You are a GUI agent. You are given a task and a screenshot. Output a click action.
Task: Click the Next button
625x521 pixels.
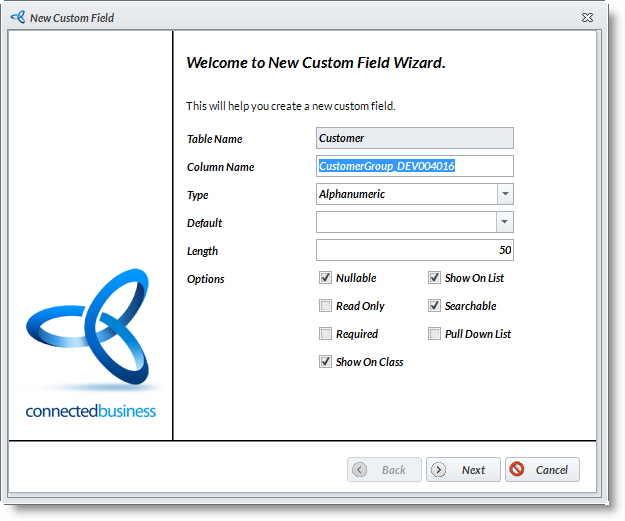pyautogui.click(x=463, y=469)
